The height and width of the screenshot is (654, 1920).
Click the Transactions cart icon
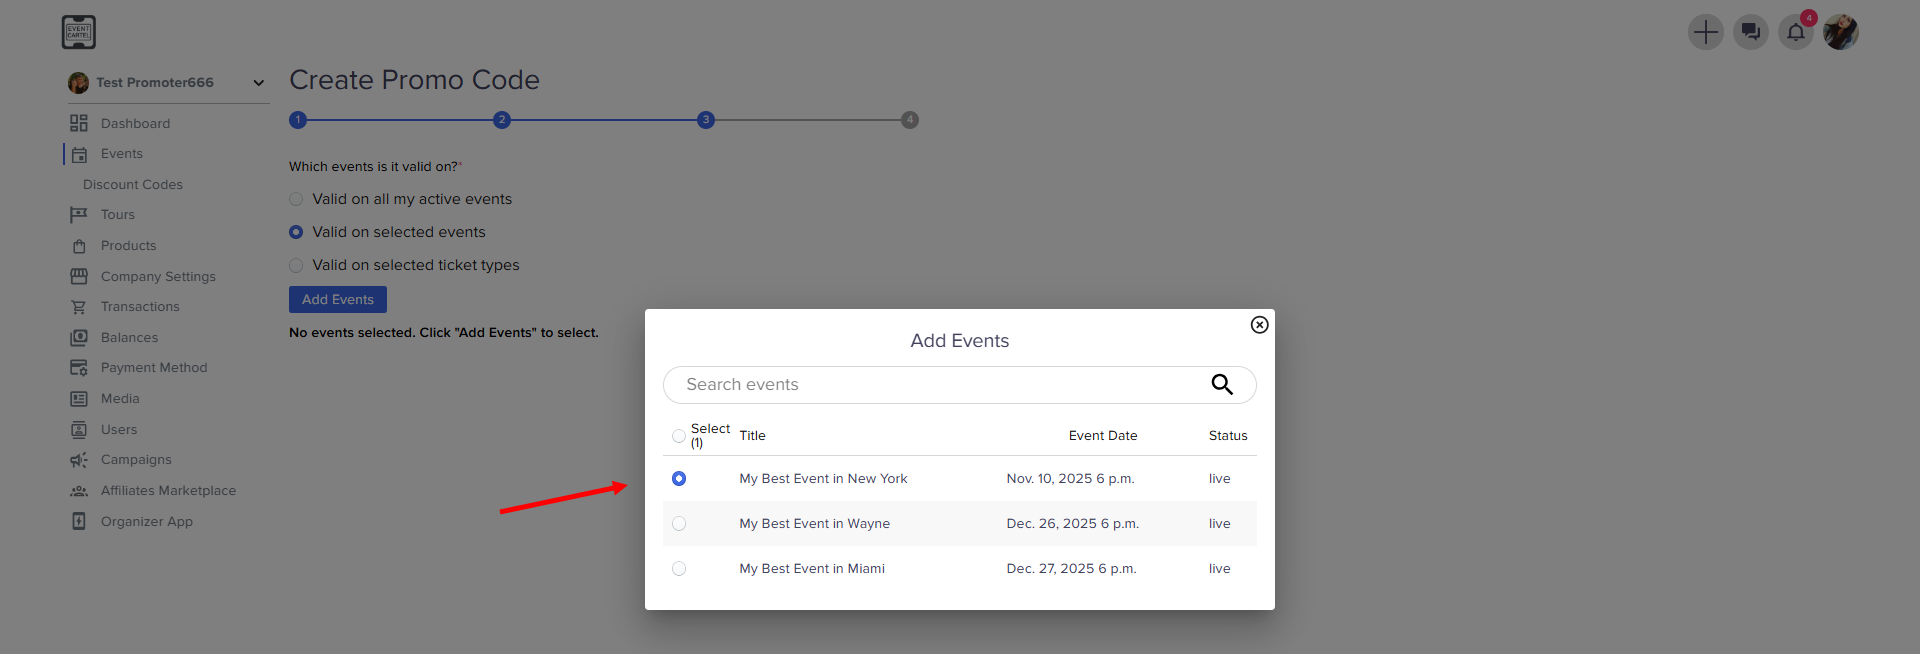[x=79, y=307]
